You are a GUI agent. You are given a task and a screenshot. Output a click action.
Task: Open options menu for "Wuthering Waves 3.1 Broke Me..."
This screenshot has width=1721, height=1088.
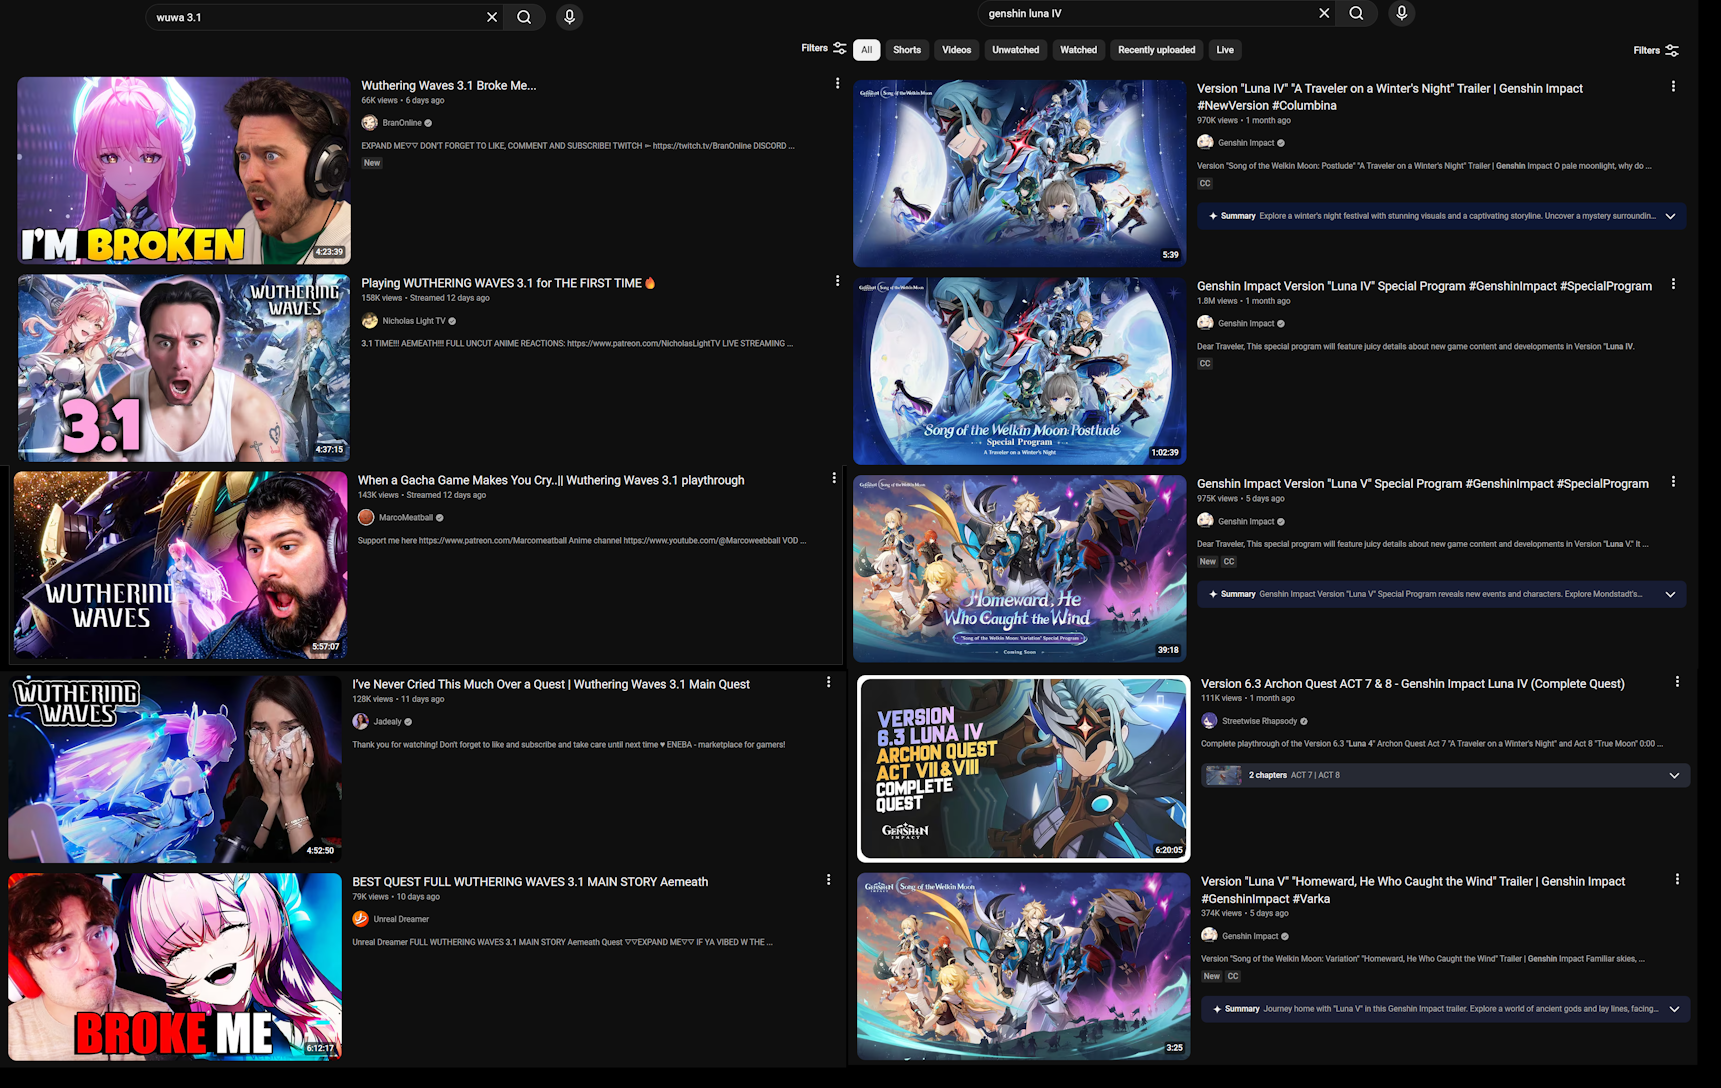click(x=837, y=84)
